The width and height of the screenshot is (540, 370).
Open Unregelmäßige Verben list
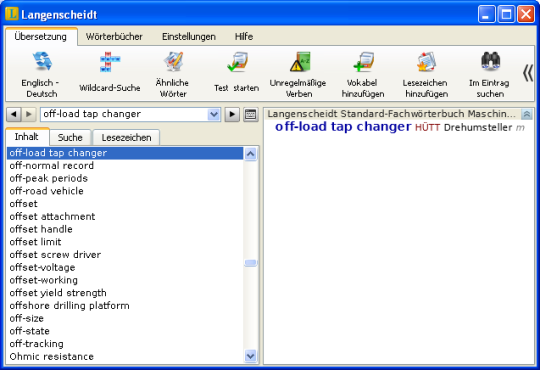tap(298, 74)
